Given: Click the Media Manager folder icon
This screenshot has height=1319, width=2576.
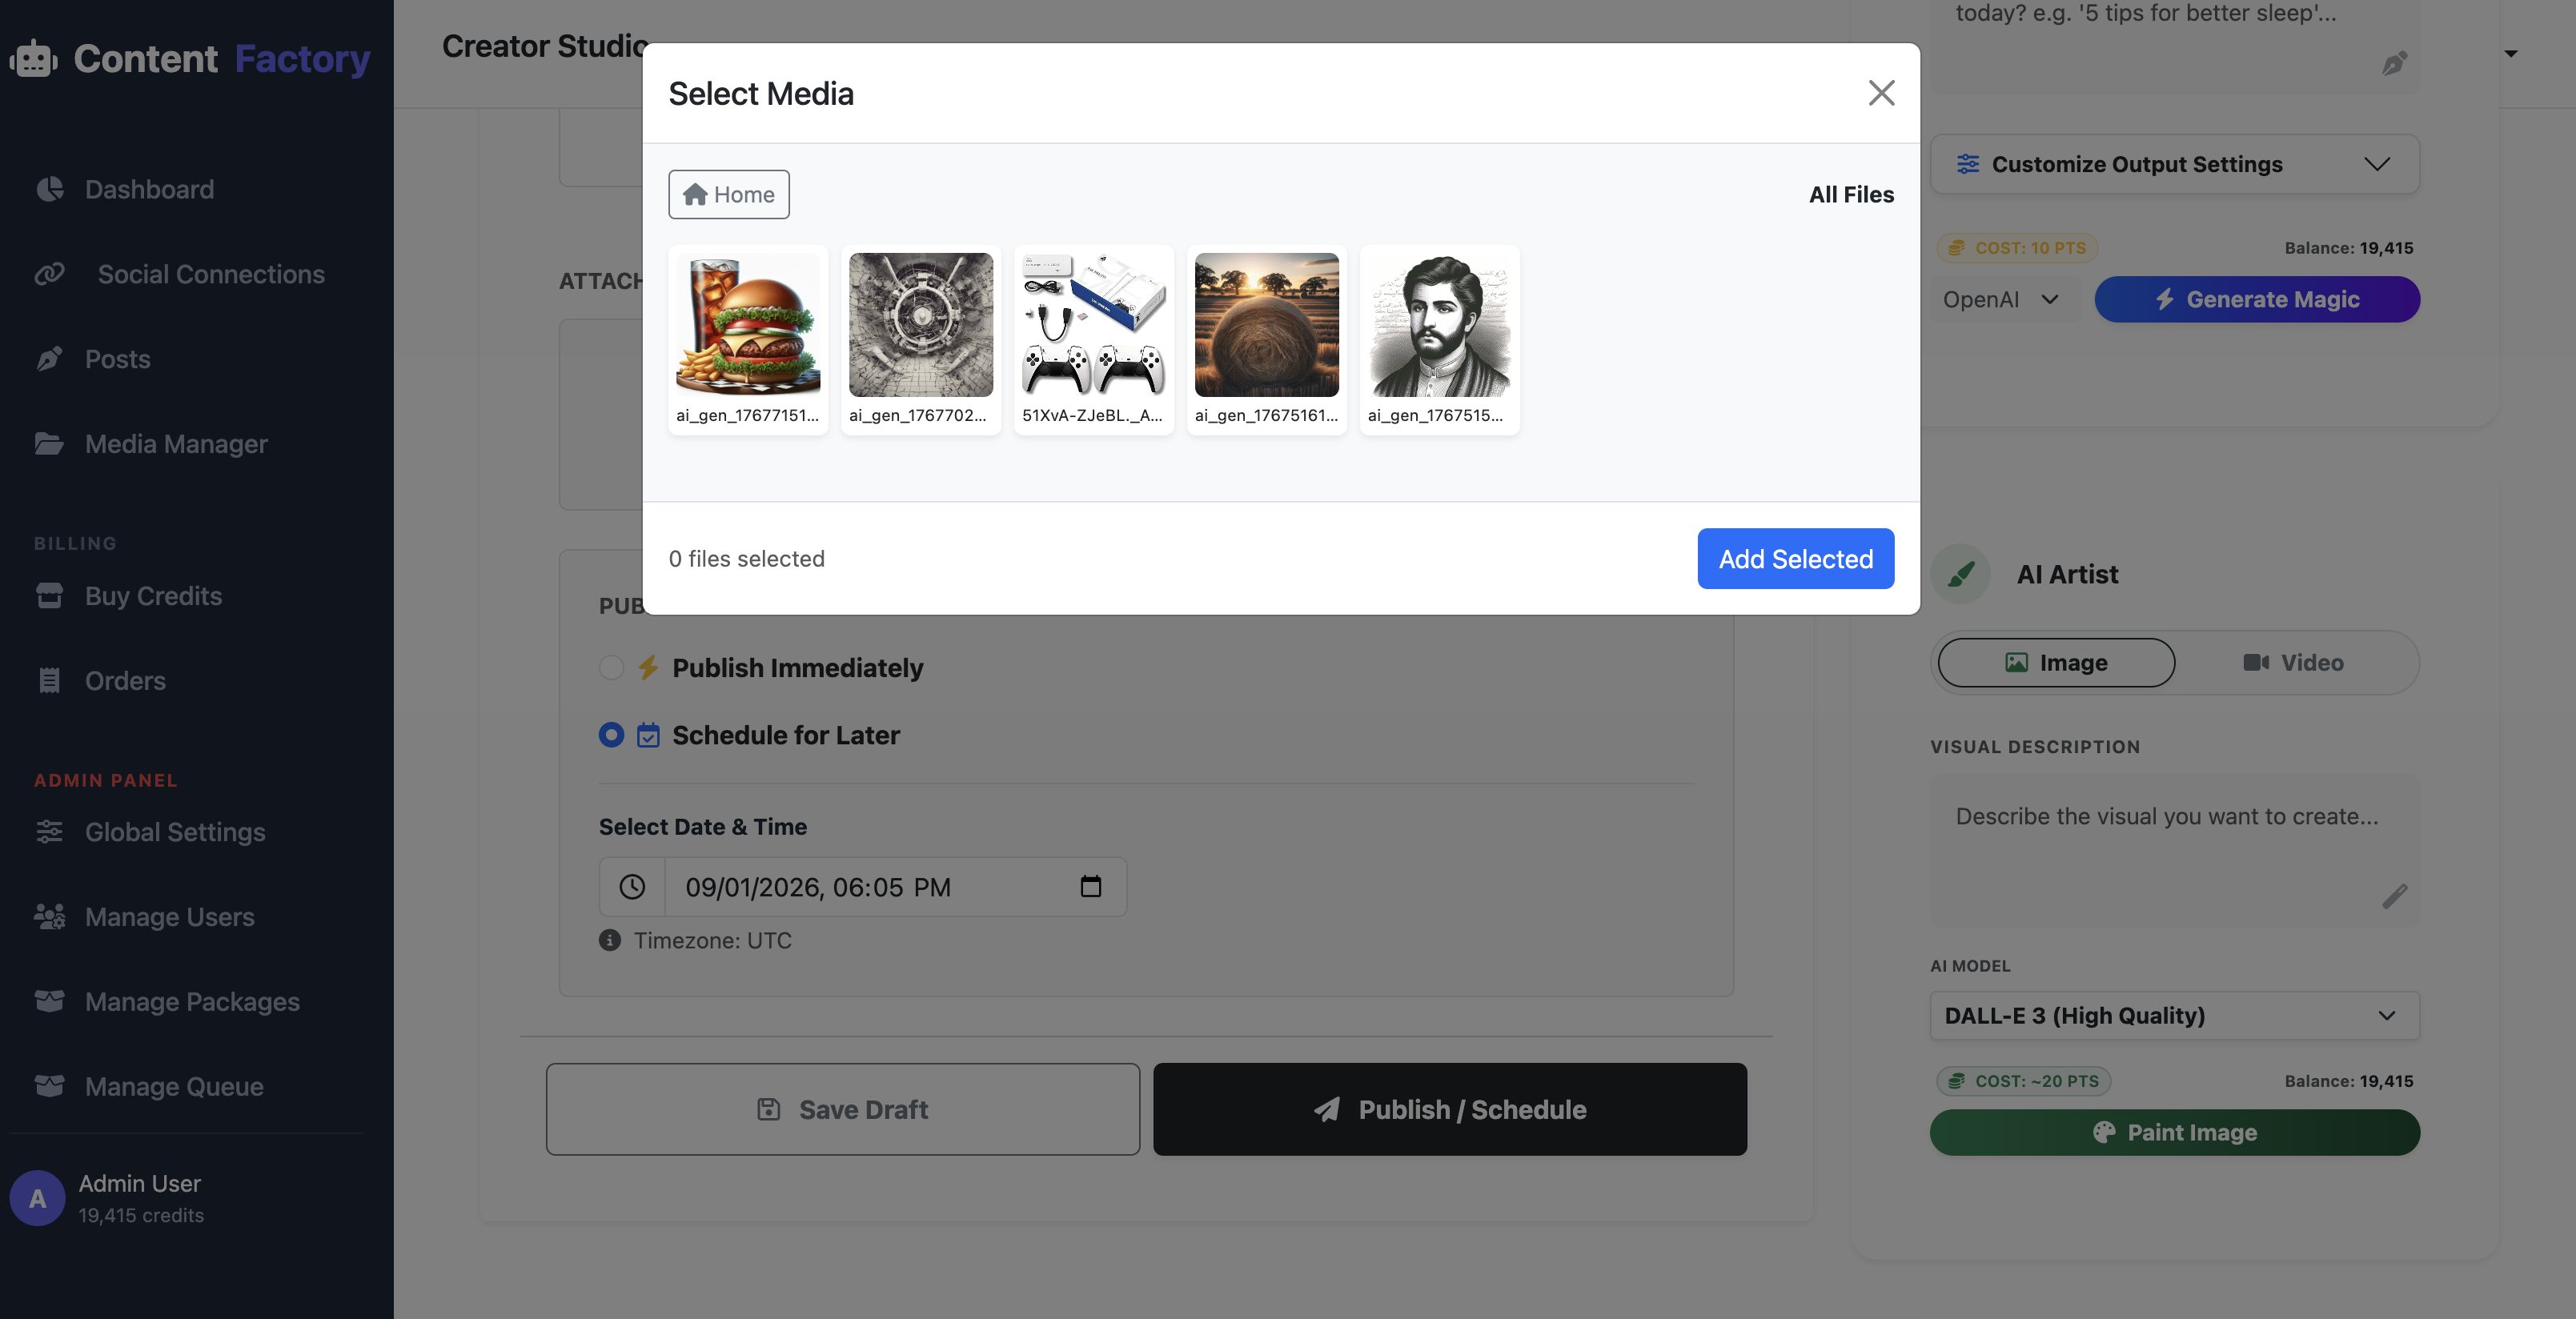Looking at the screenshot, I should 49,443.
